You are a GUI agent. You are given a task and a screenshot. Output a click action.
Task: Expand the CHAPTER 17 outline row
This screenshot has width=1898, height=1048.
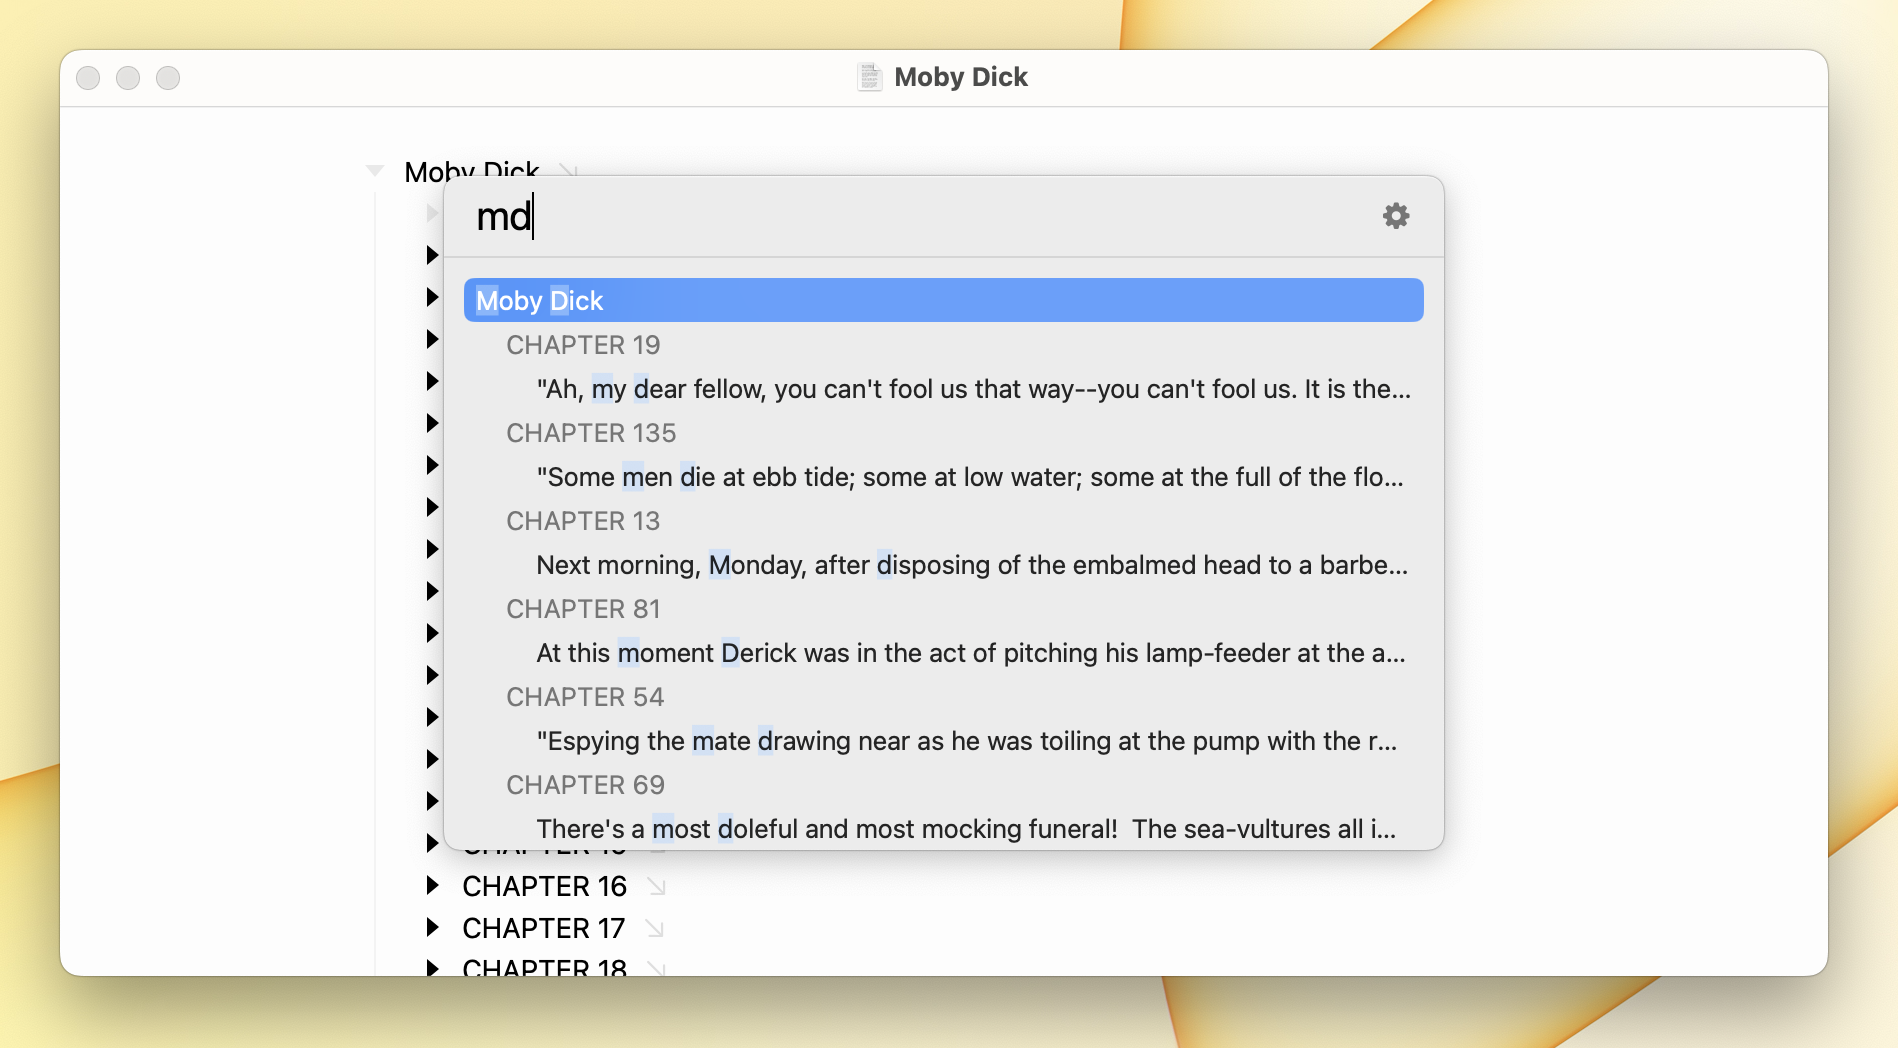(432, 927)
